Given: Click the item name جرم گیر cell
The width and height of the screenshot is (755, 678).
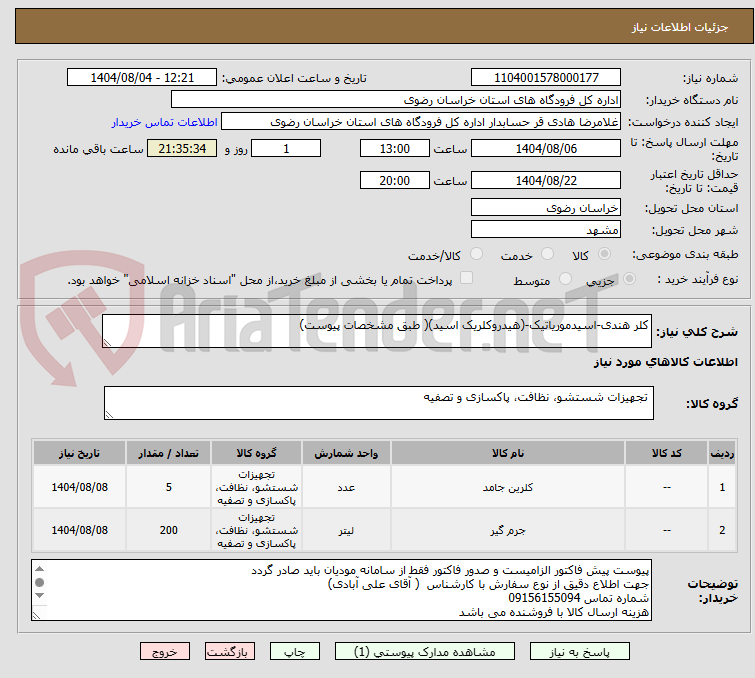Looking at the screenshot, I should click(x=508, y=530).
